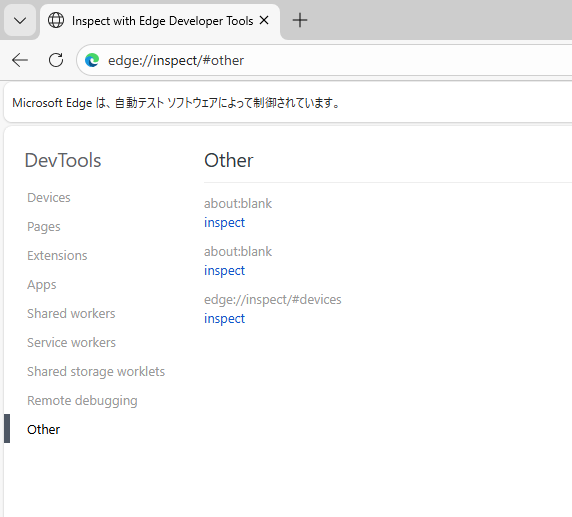Click inspect under edge://inspect/#devices entry

(x=224, y=319)
